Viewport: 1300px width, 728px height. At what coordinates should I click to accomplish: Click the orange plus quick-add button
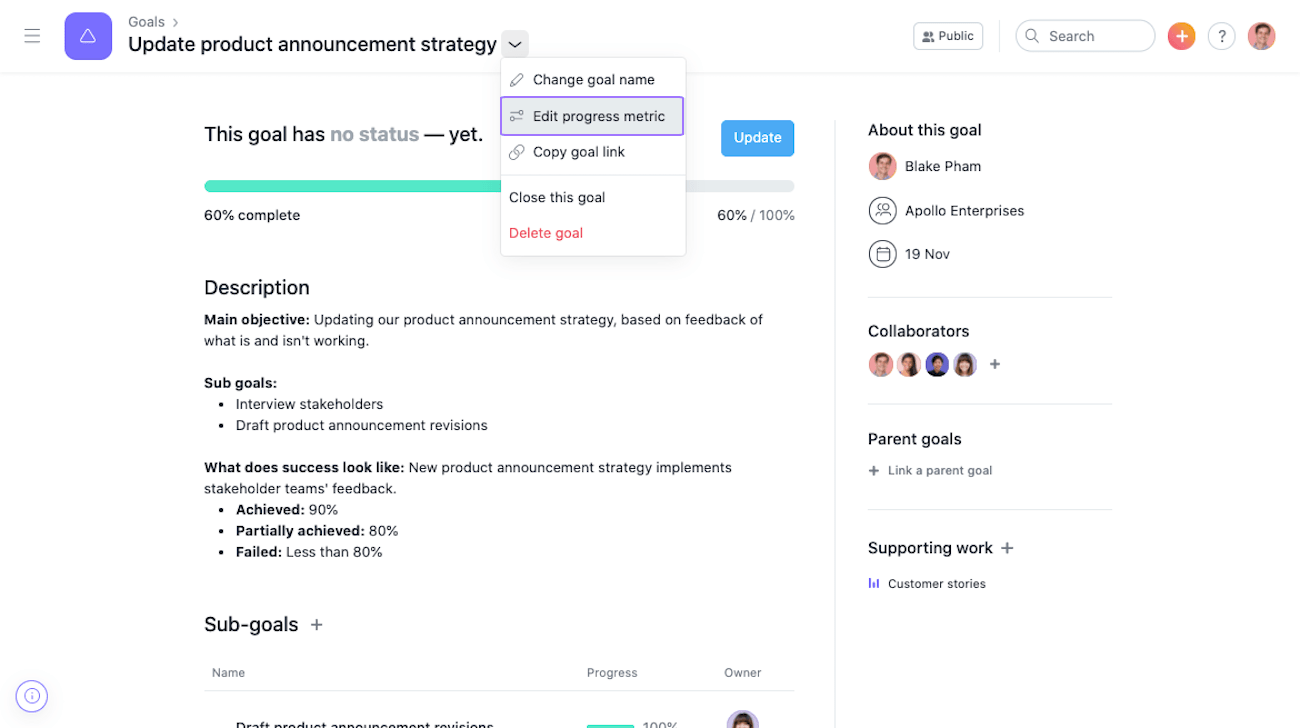[1181, 36]
